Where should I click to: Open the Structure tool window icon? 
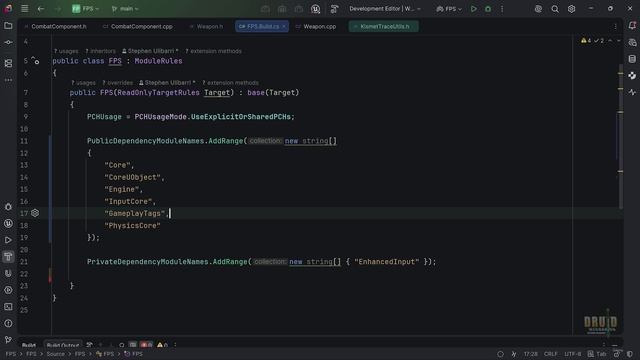pyautogui.click(x=8, y=63)
